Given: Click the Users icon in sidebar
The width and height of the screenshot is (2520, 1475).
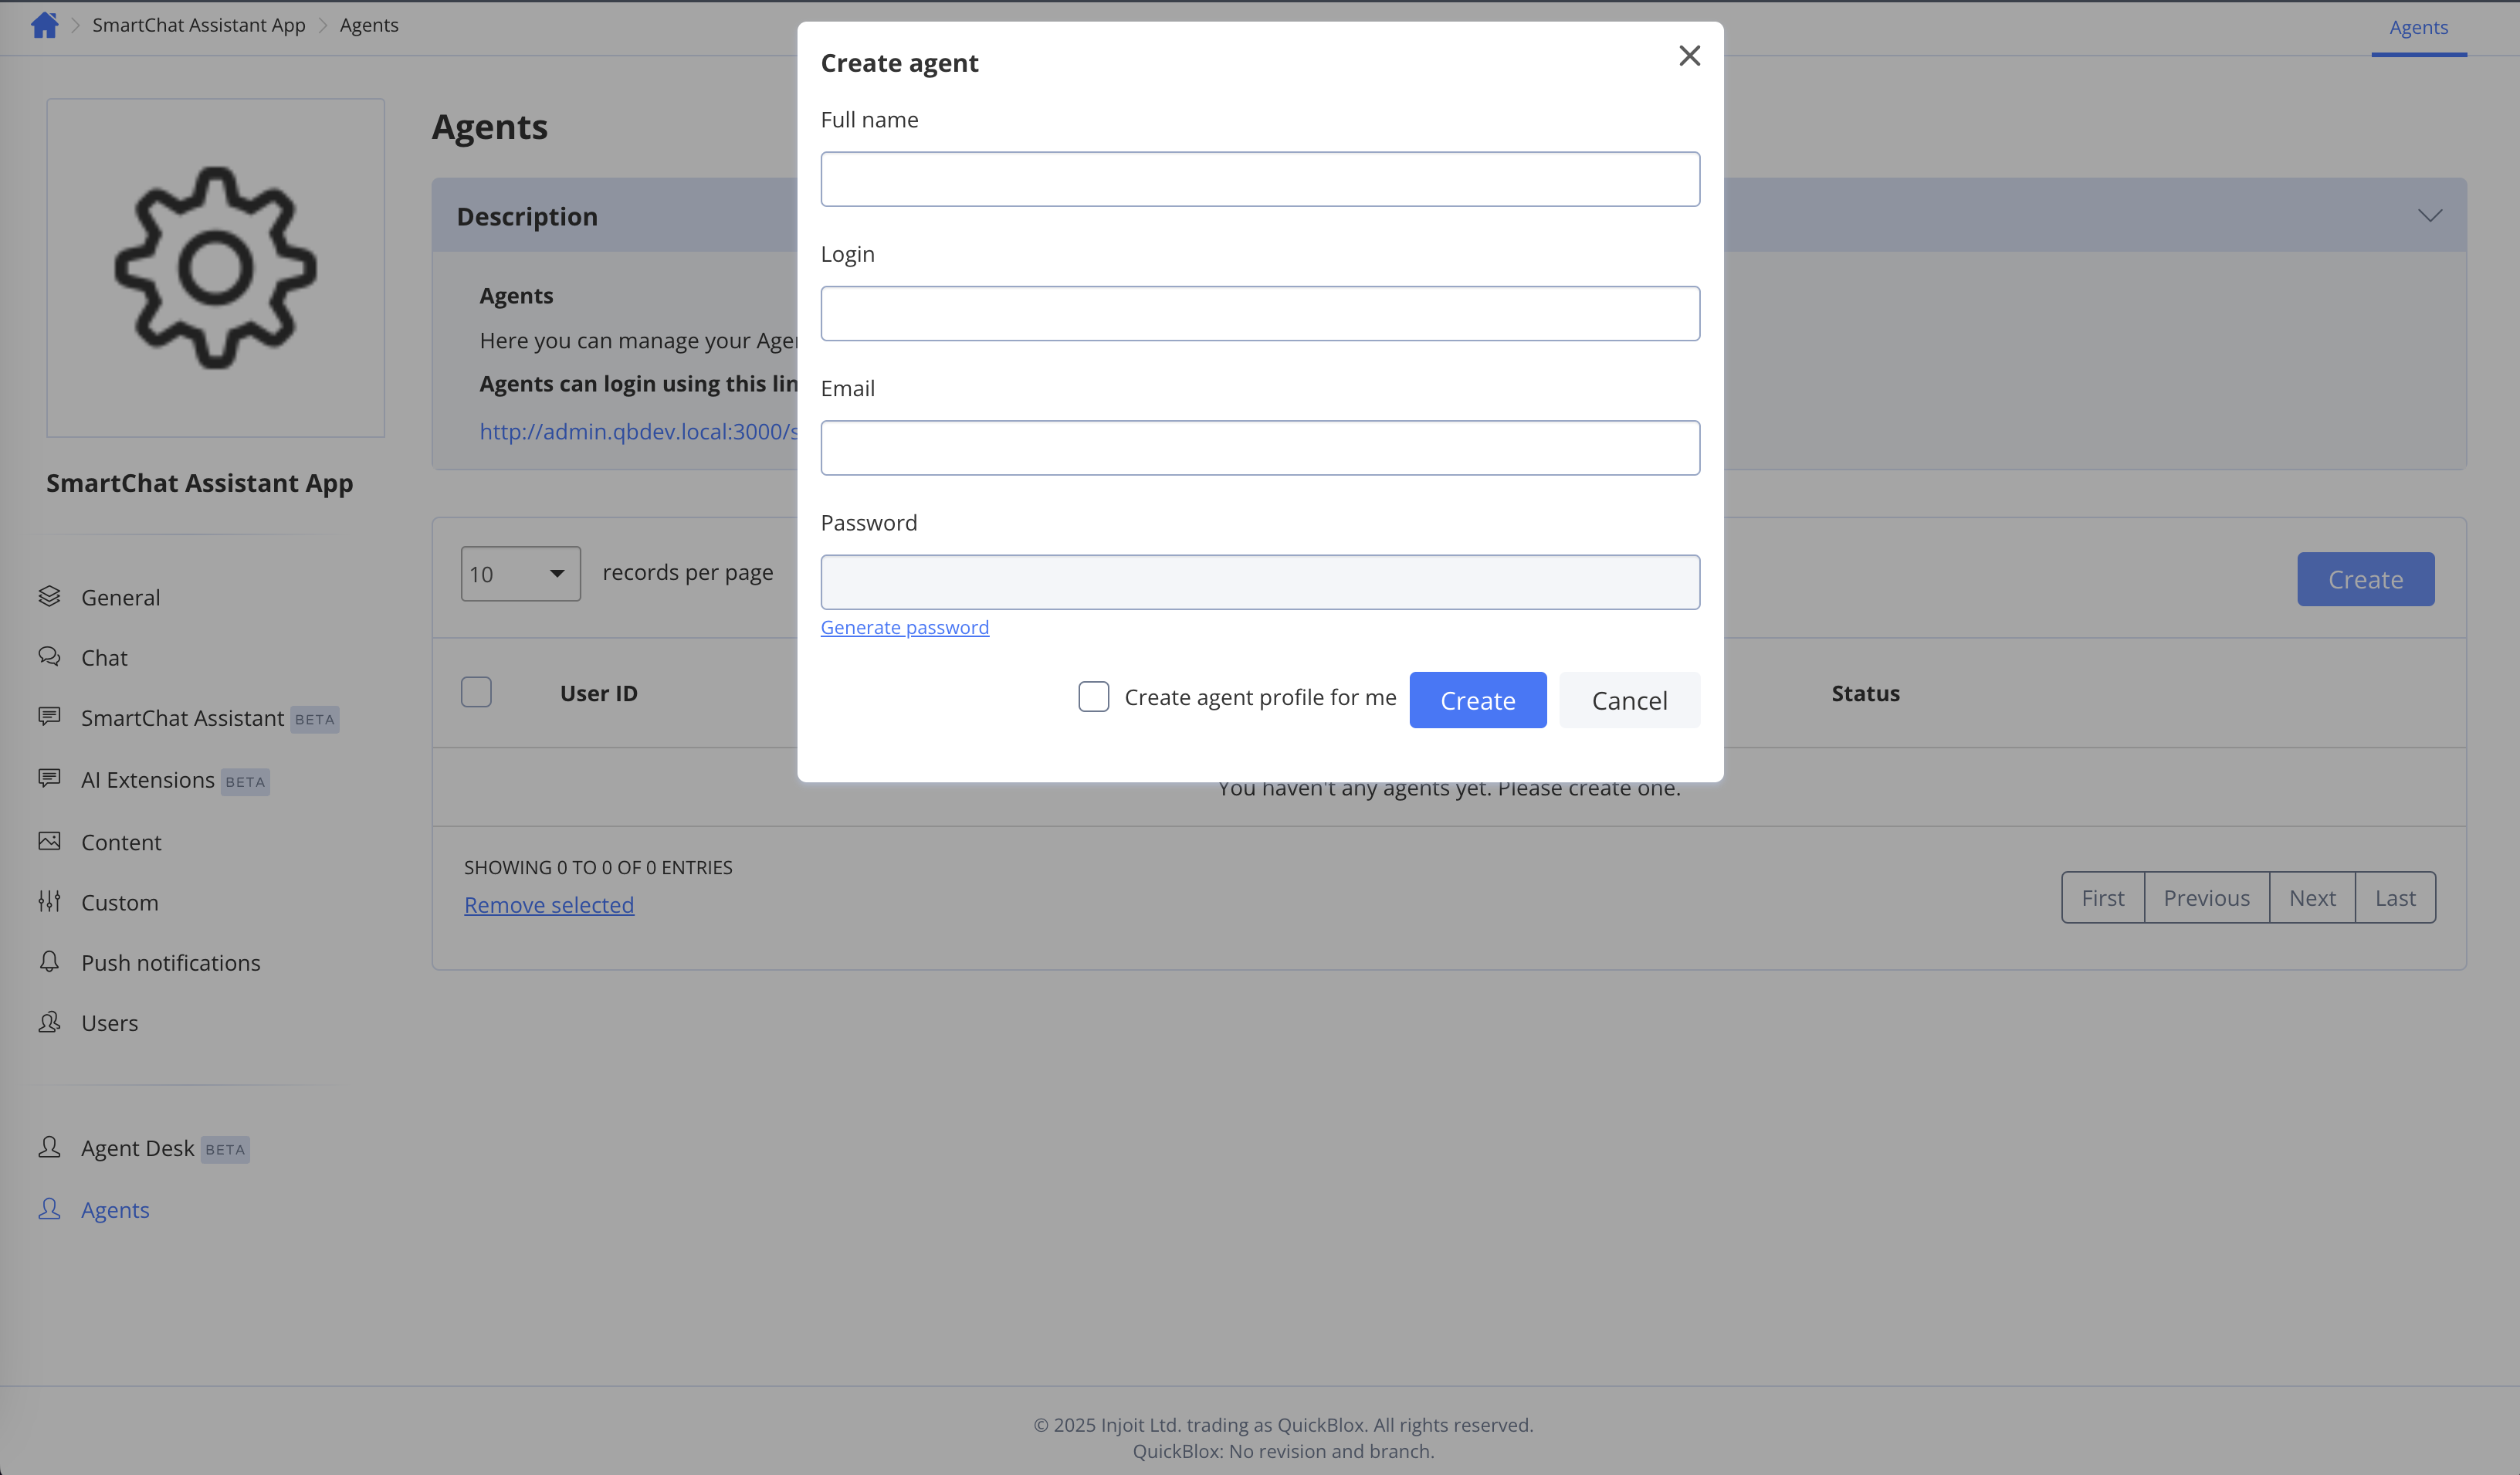Looking at the screenshot, I should [x=49, y=1022].
